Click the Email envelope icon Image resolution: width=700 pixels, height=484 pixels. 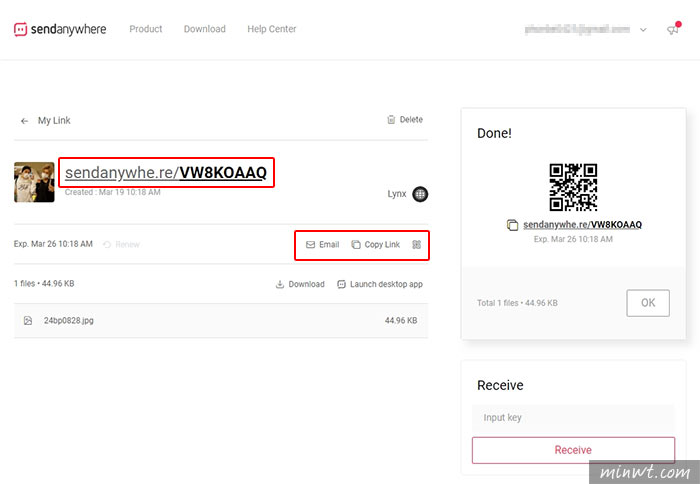pyautogui.click(x=310, y=245)
